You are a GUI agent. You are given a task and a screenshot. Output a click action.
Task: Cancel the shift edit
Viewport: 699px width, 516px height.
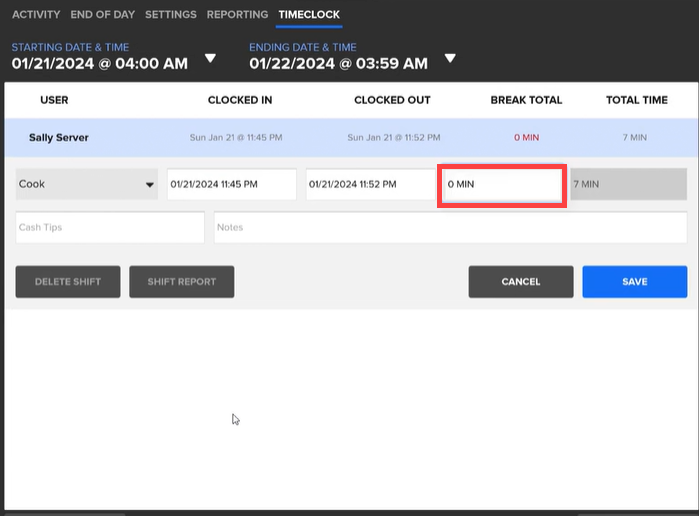(x=520, y=282)
